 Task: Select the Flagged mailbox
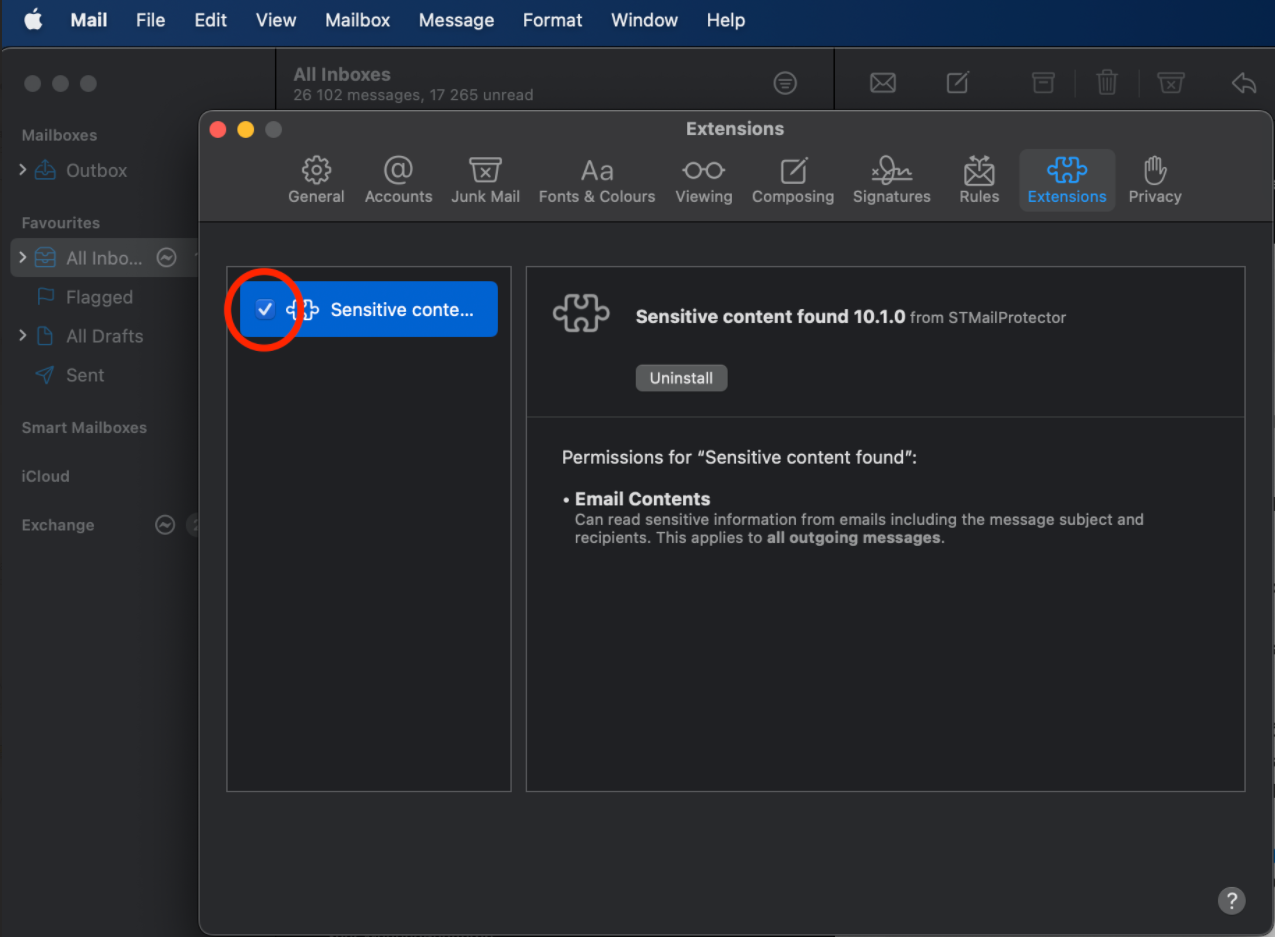[x=99, y=297]
